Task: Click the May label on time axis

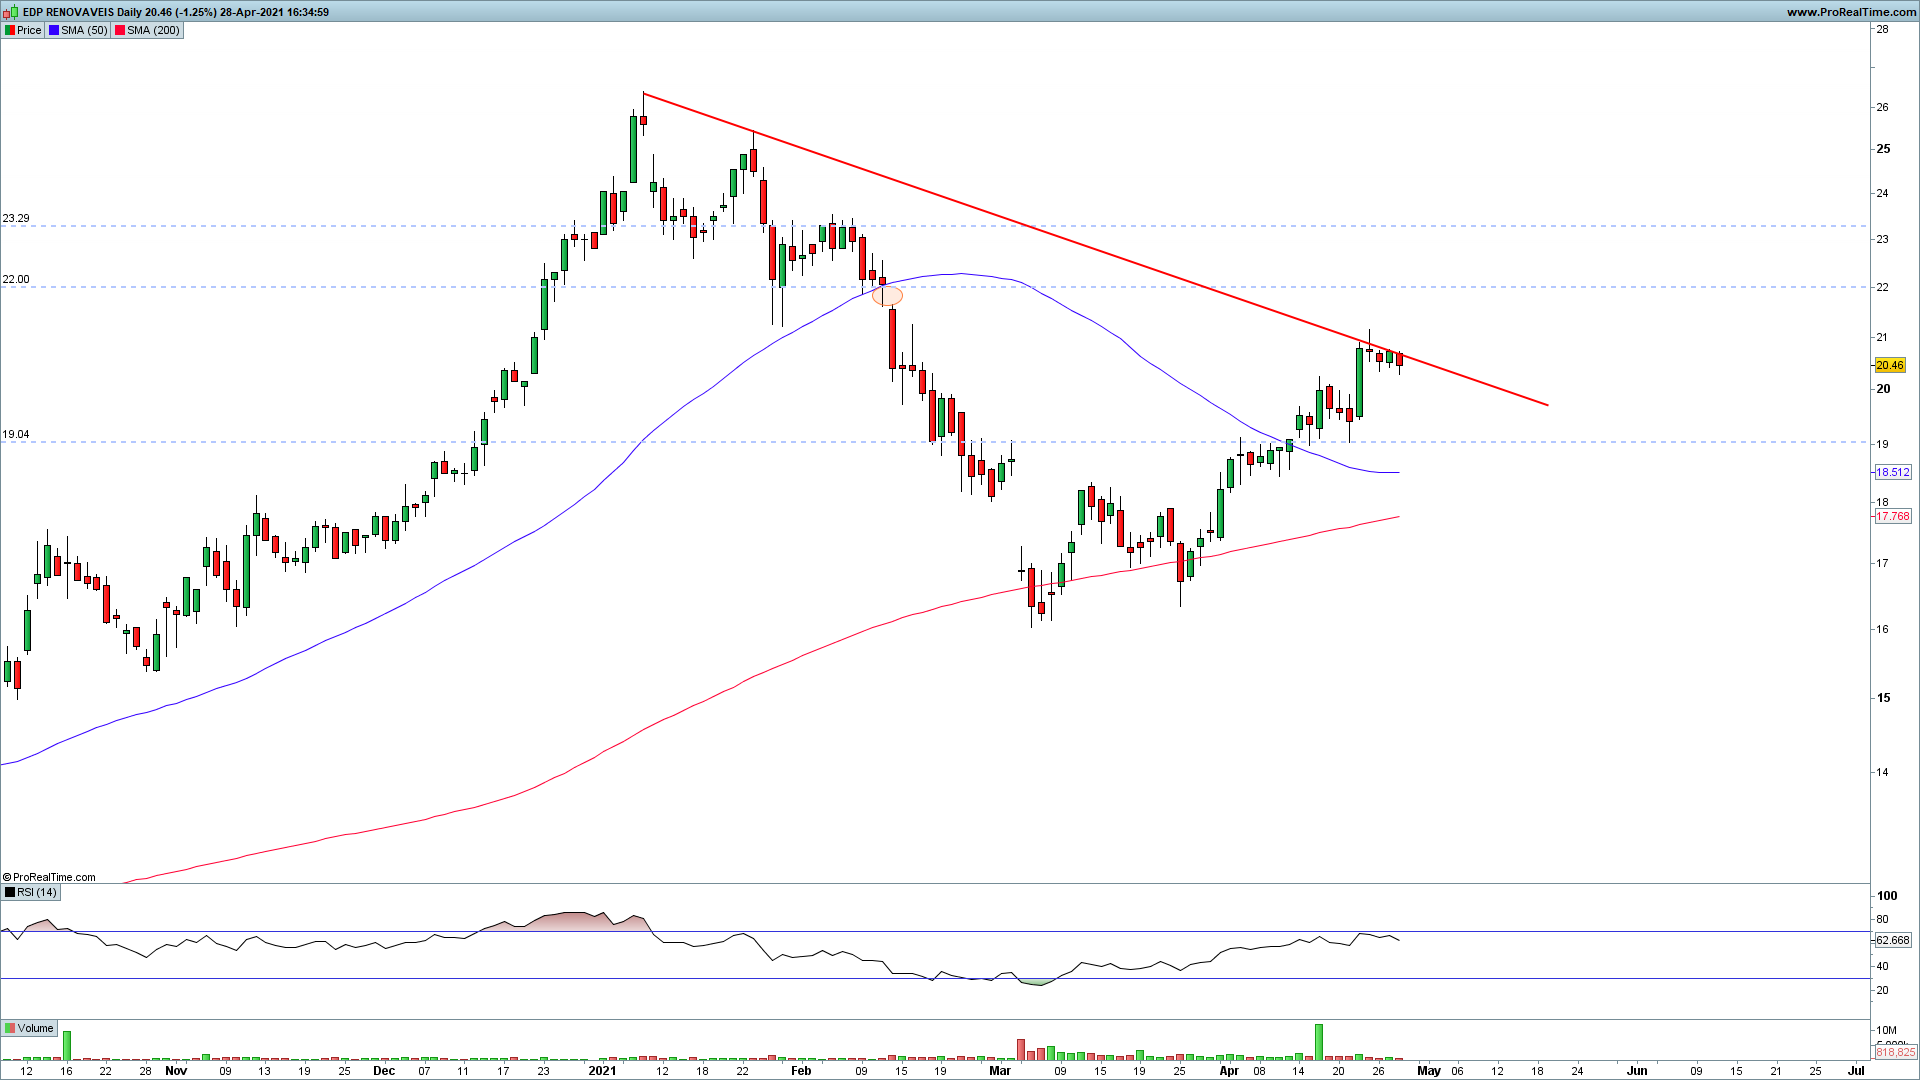Action: [x=1428, y=1070]
